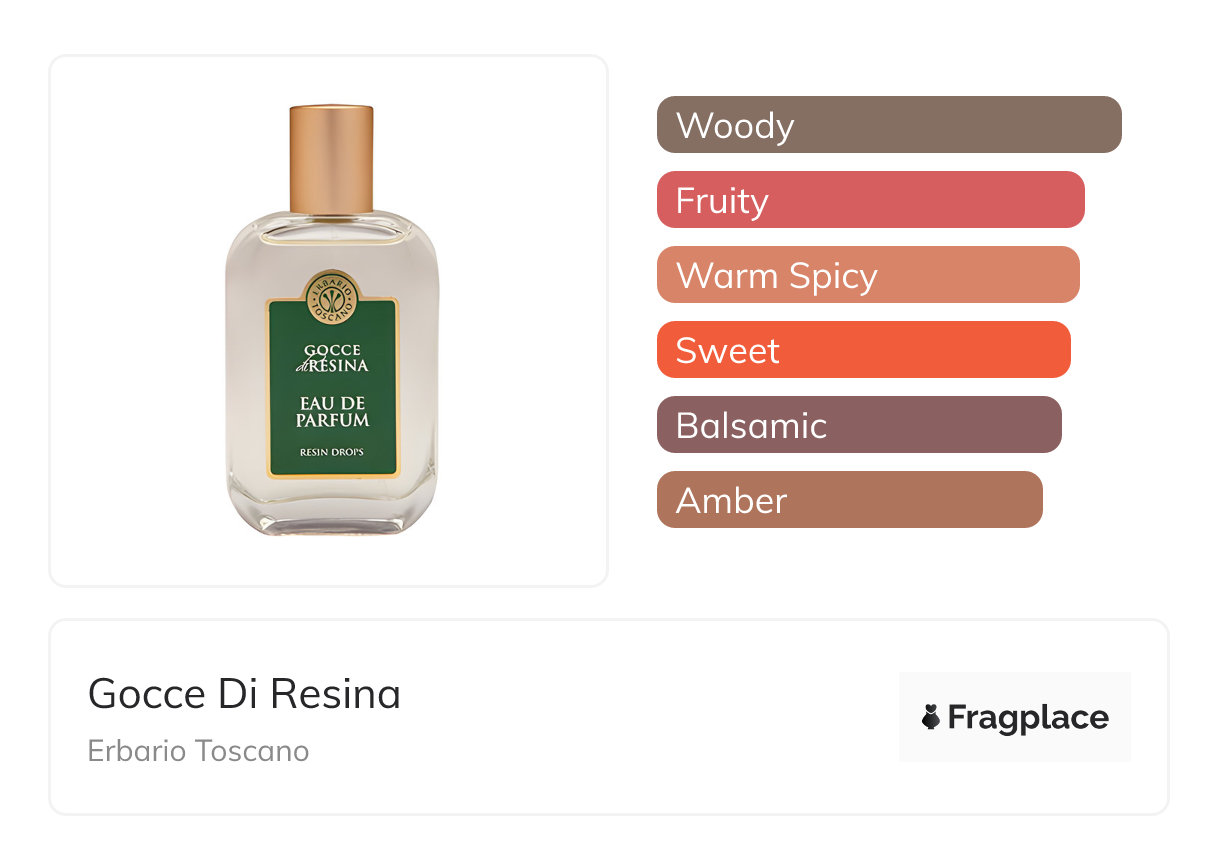Click the Warm Spicy accord bar

tap(868, 275)
